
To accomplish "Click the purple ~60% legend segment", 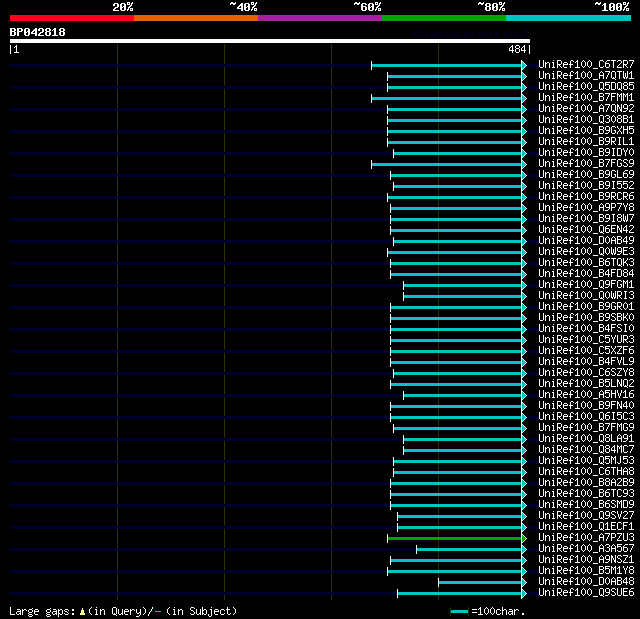I will tap(320, 18).
